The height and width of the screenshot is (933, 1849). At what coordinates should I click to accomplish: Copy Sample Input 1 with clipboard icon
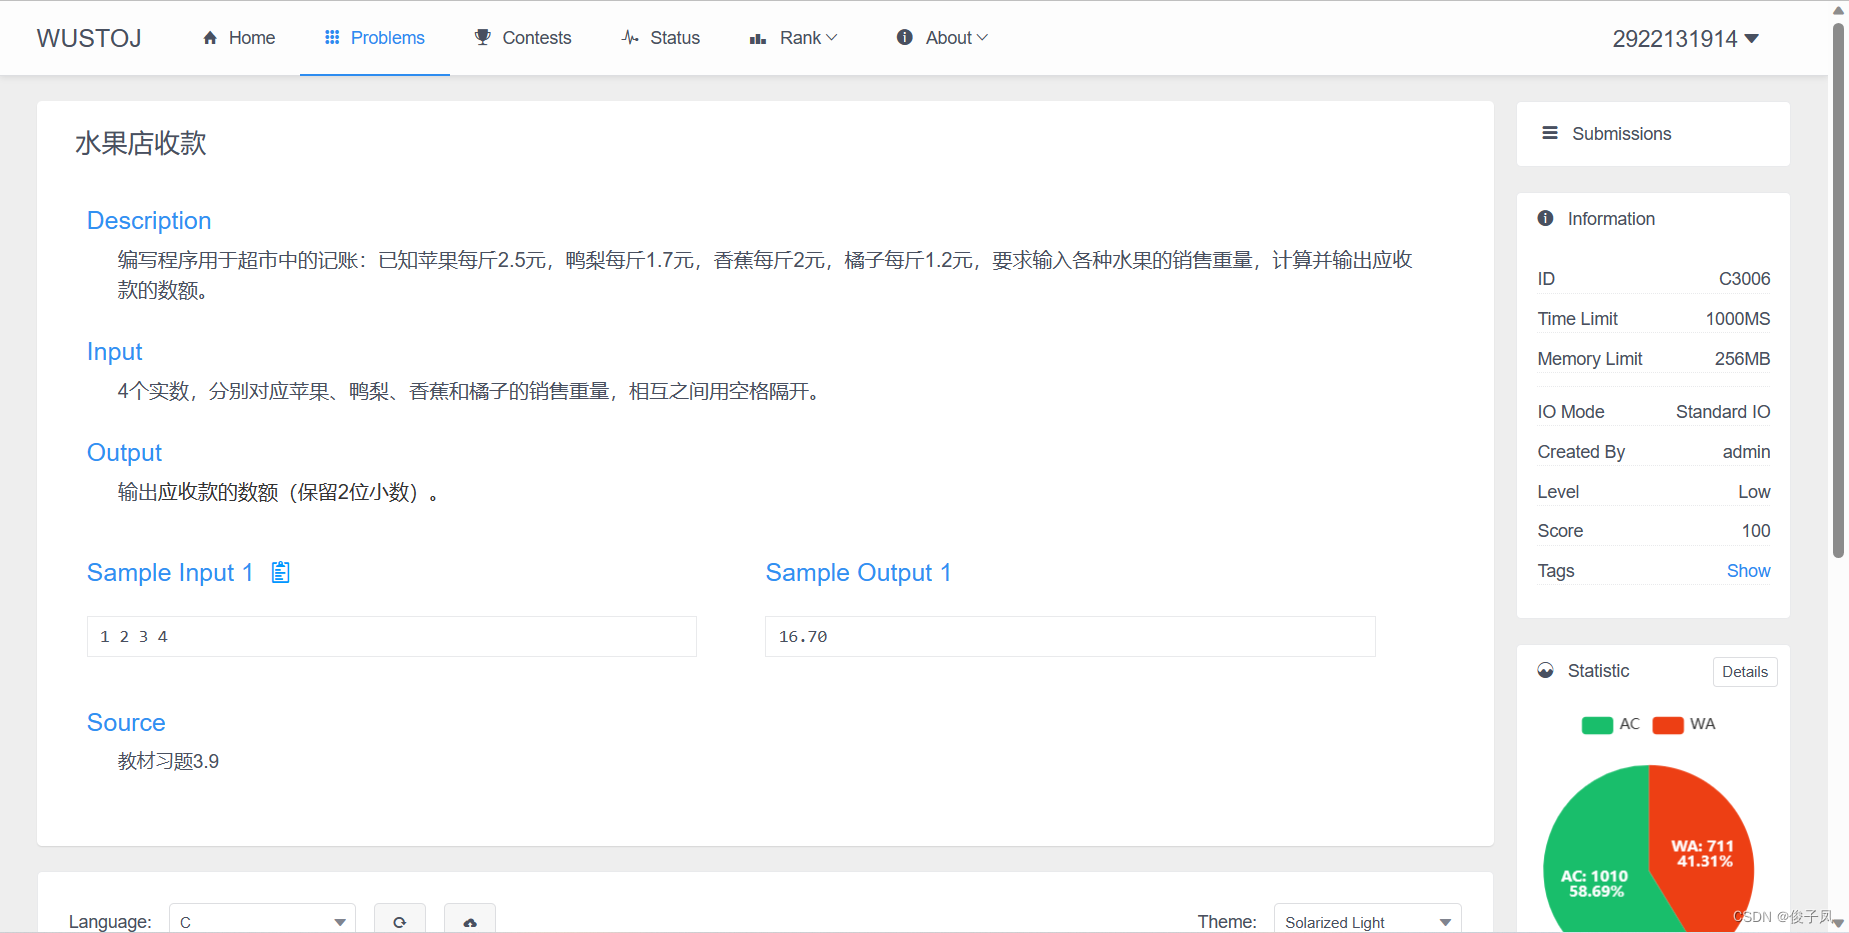coord(281,572)
